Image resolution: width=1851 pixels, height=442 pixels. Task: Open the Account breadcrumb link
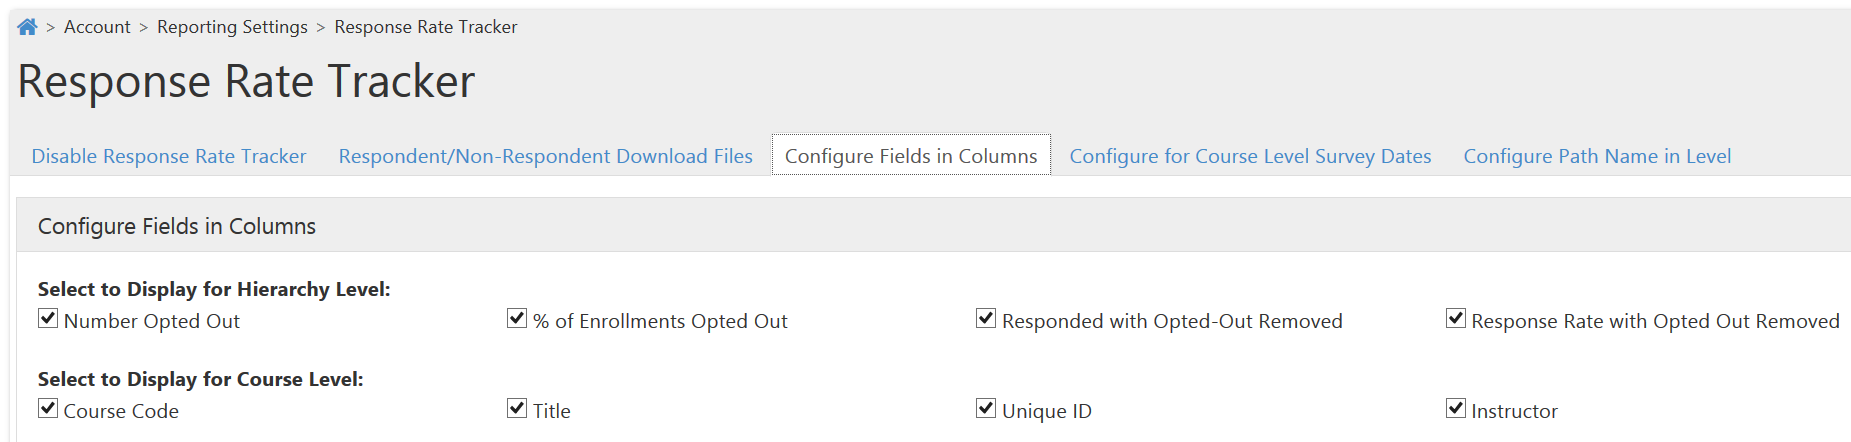97,27
